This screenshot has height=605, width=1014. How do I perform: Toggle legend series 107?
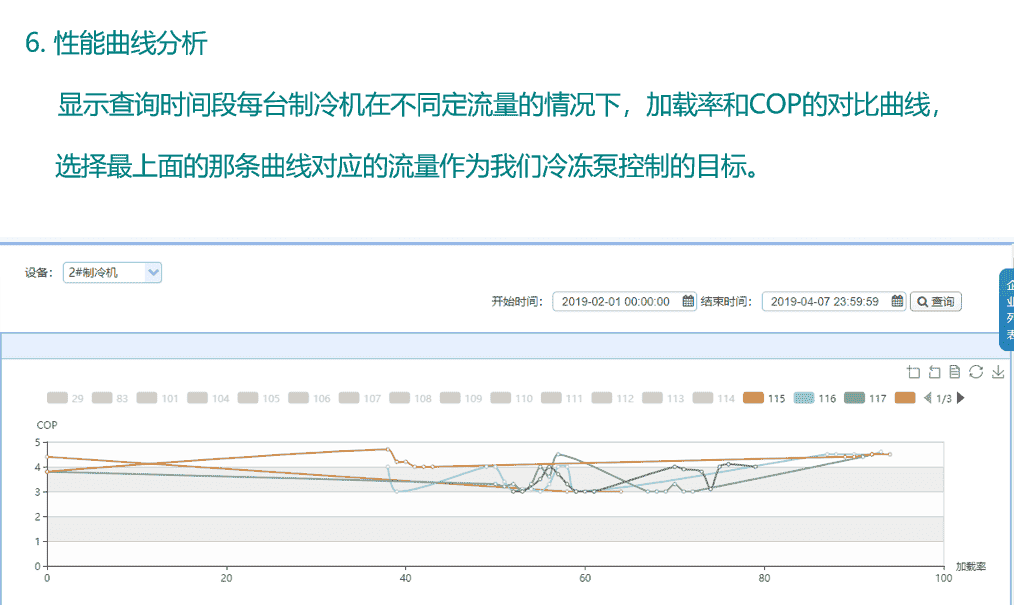point(360,398)
